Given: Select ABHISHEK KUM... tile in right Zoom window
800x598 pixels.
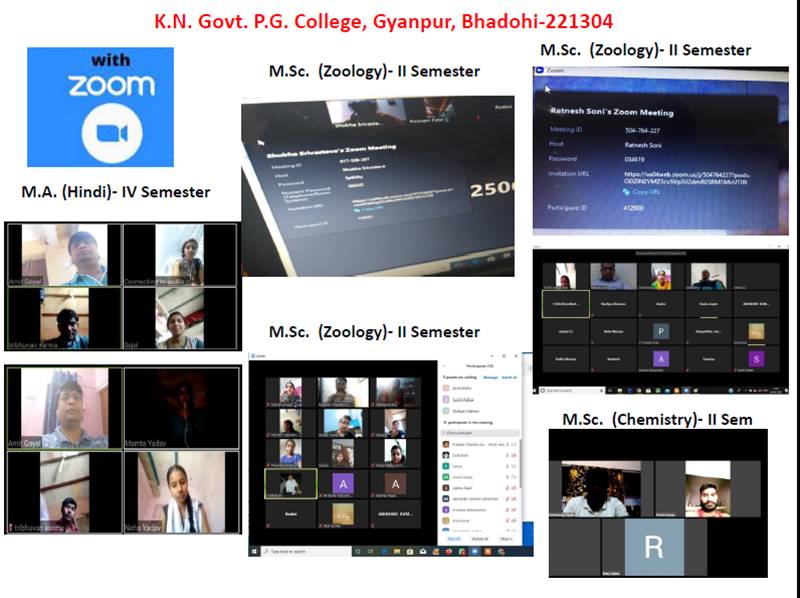Looking at the screenshot, I should (x=756, y=304).
